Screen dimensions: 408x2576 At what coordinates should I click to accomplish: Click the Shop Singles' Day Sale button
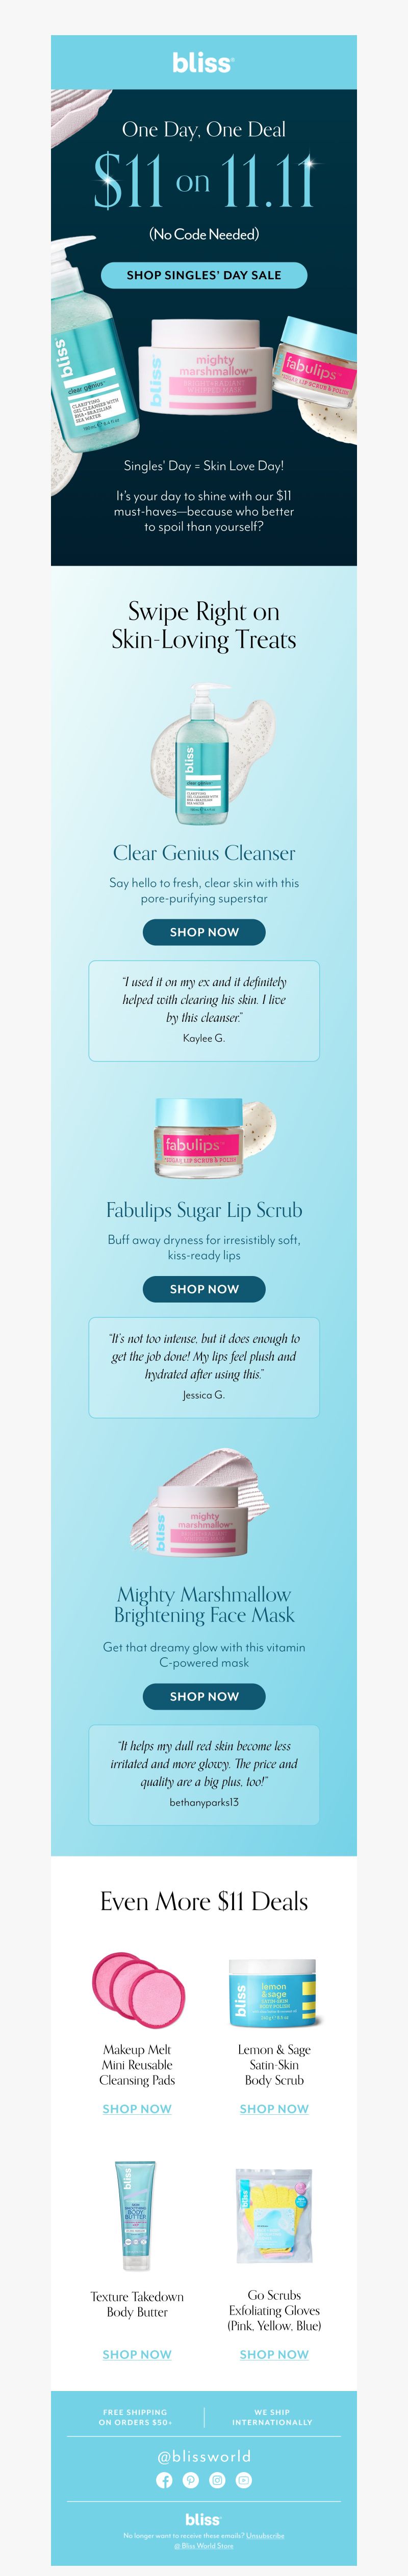204,275
